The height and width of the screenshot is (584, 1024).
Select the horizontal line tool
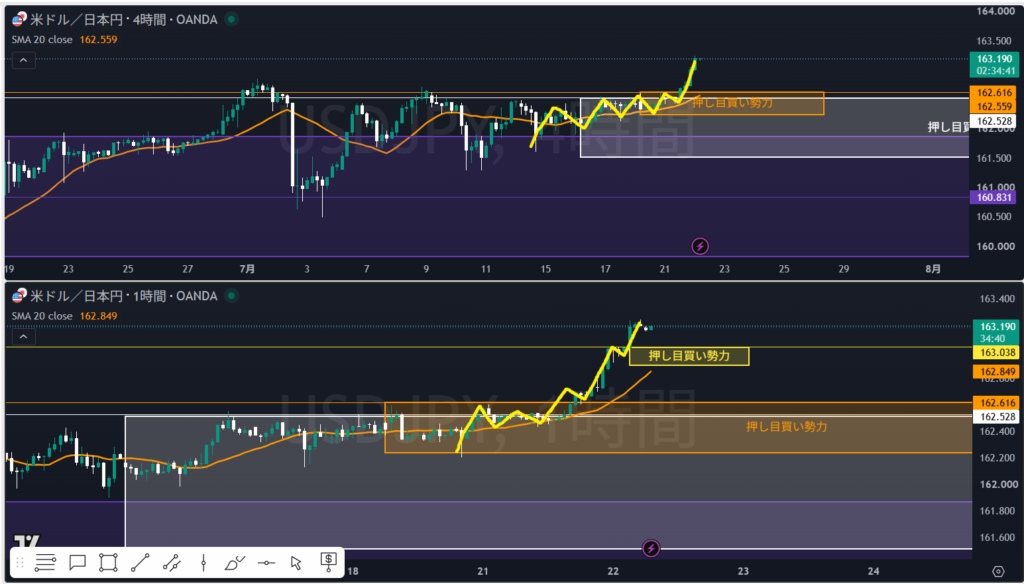click(266, 562)
